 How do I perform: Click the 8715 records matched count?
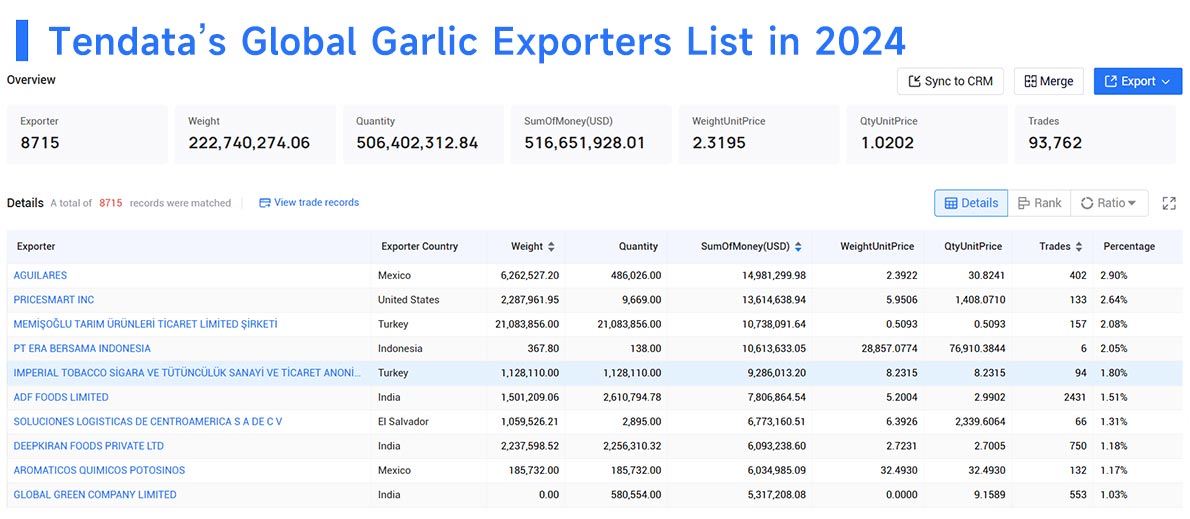111,203
